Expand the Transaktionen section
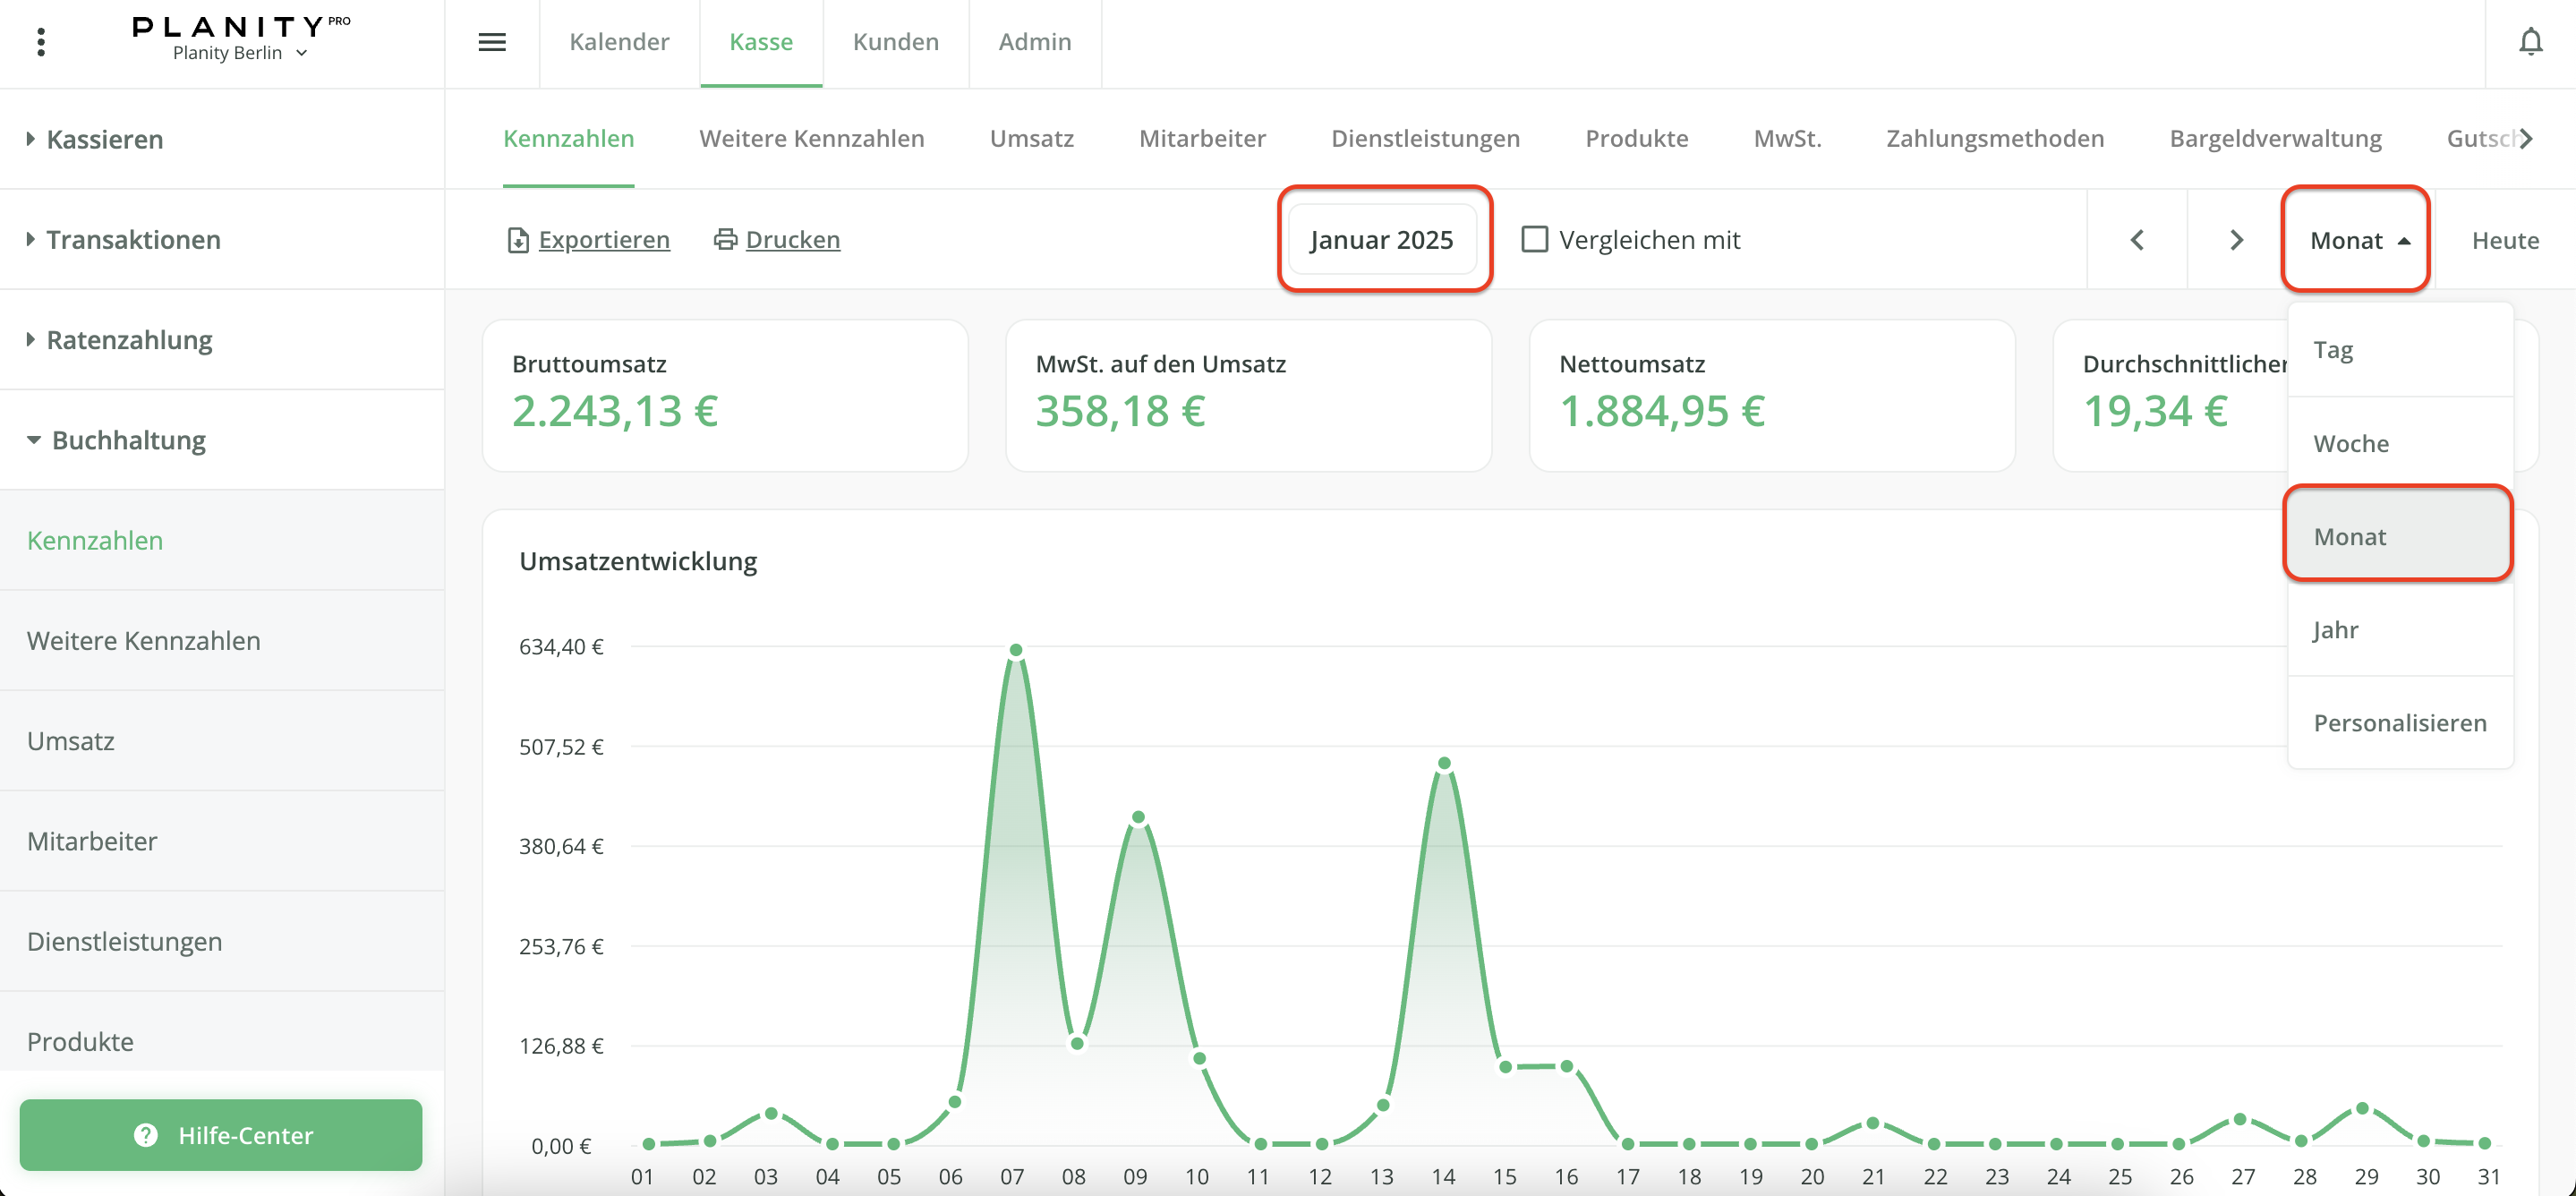The width and height of the screenshot is (2576, 1196). (x=222, y=240)
